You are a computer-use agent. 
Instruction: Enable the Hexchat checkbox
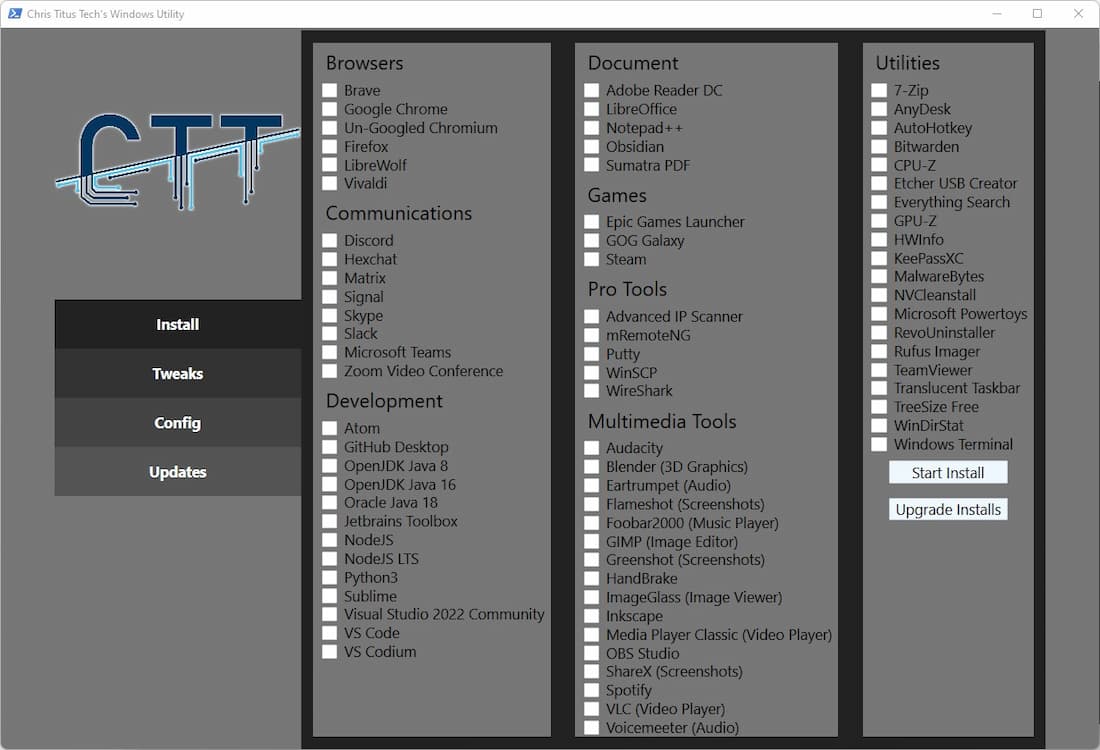point(330,259)
